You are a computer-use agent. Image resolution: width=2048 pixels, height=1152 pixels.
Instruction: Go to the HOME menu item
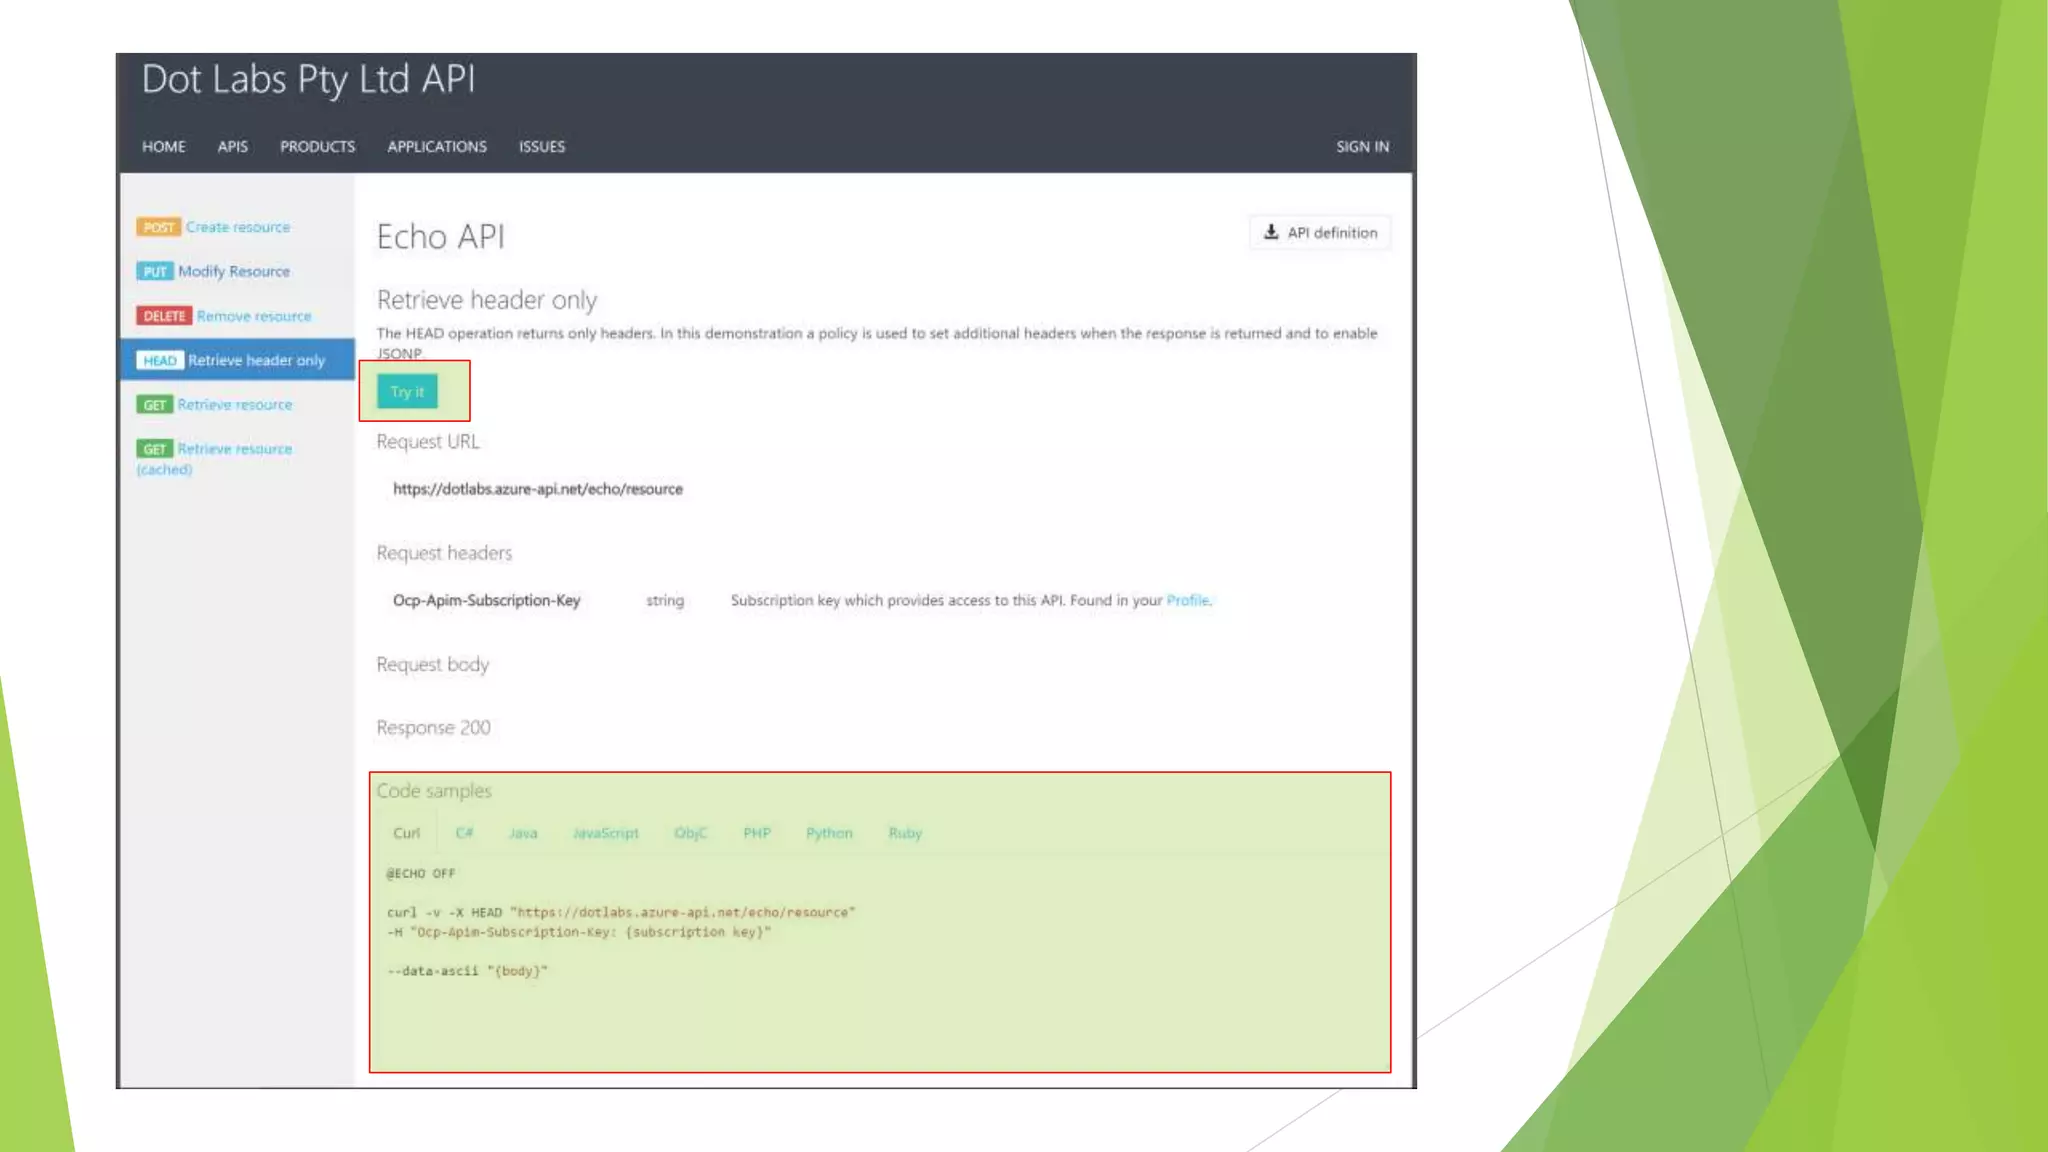click(x=163, y=146)
